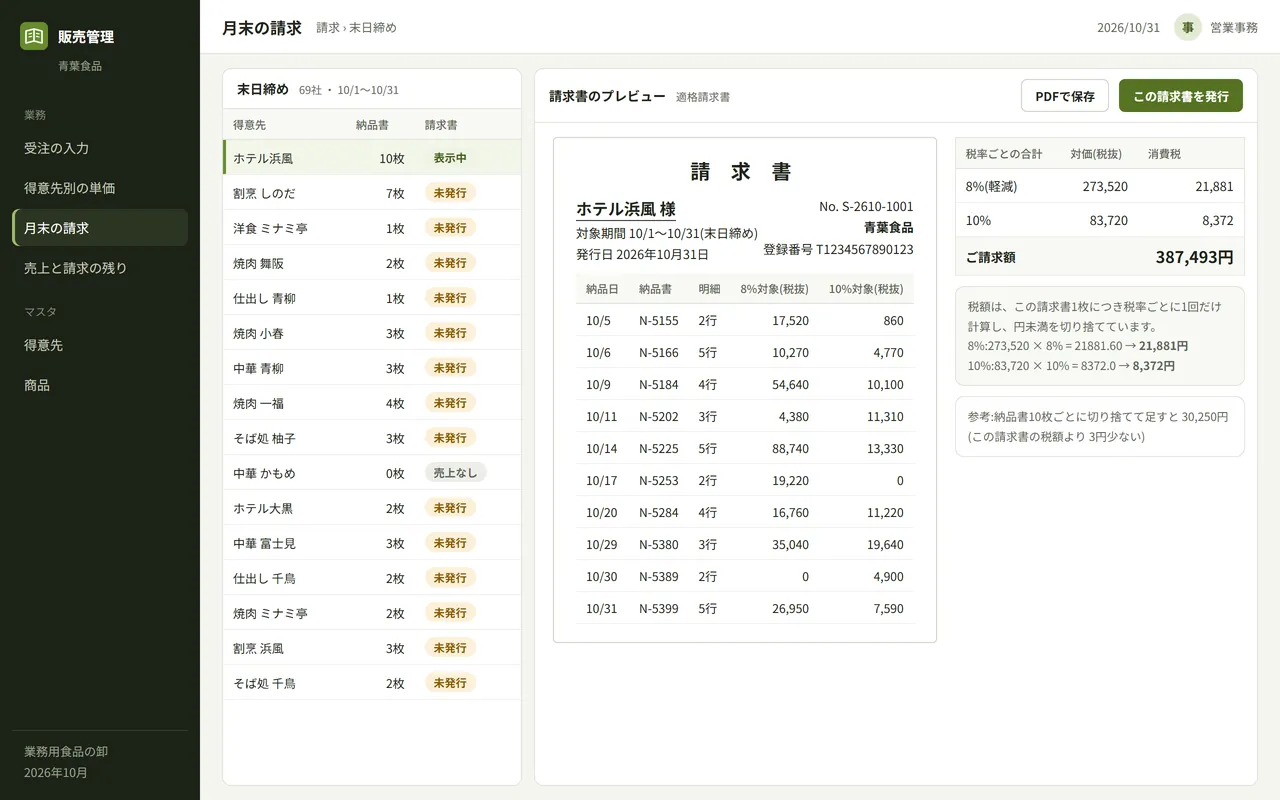The image size is (1280, 800).
Task: Open the 商品 master page
Action: [x=100, y=385]
